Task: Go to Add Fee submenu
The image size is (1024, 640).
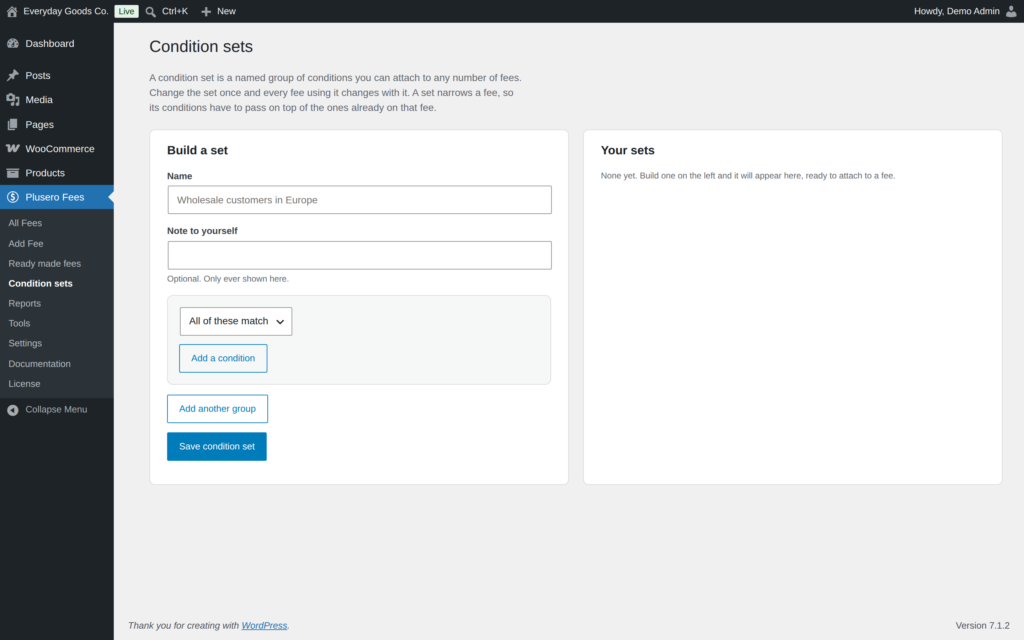Action: 25,243
